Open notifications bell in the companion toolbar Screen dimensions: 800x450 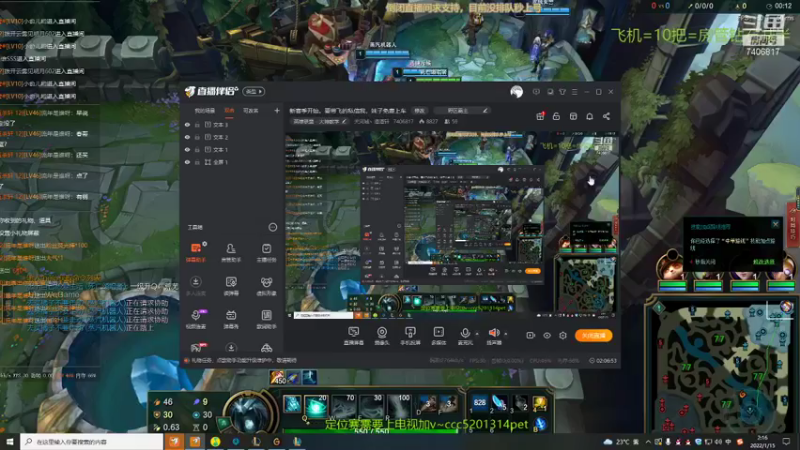[590, 116]
